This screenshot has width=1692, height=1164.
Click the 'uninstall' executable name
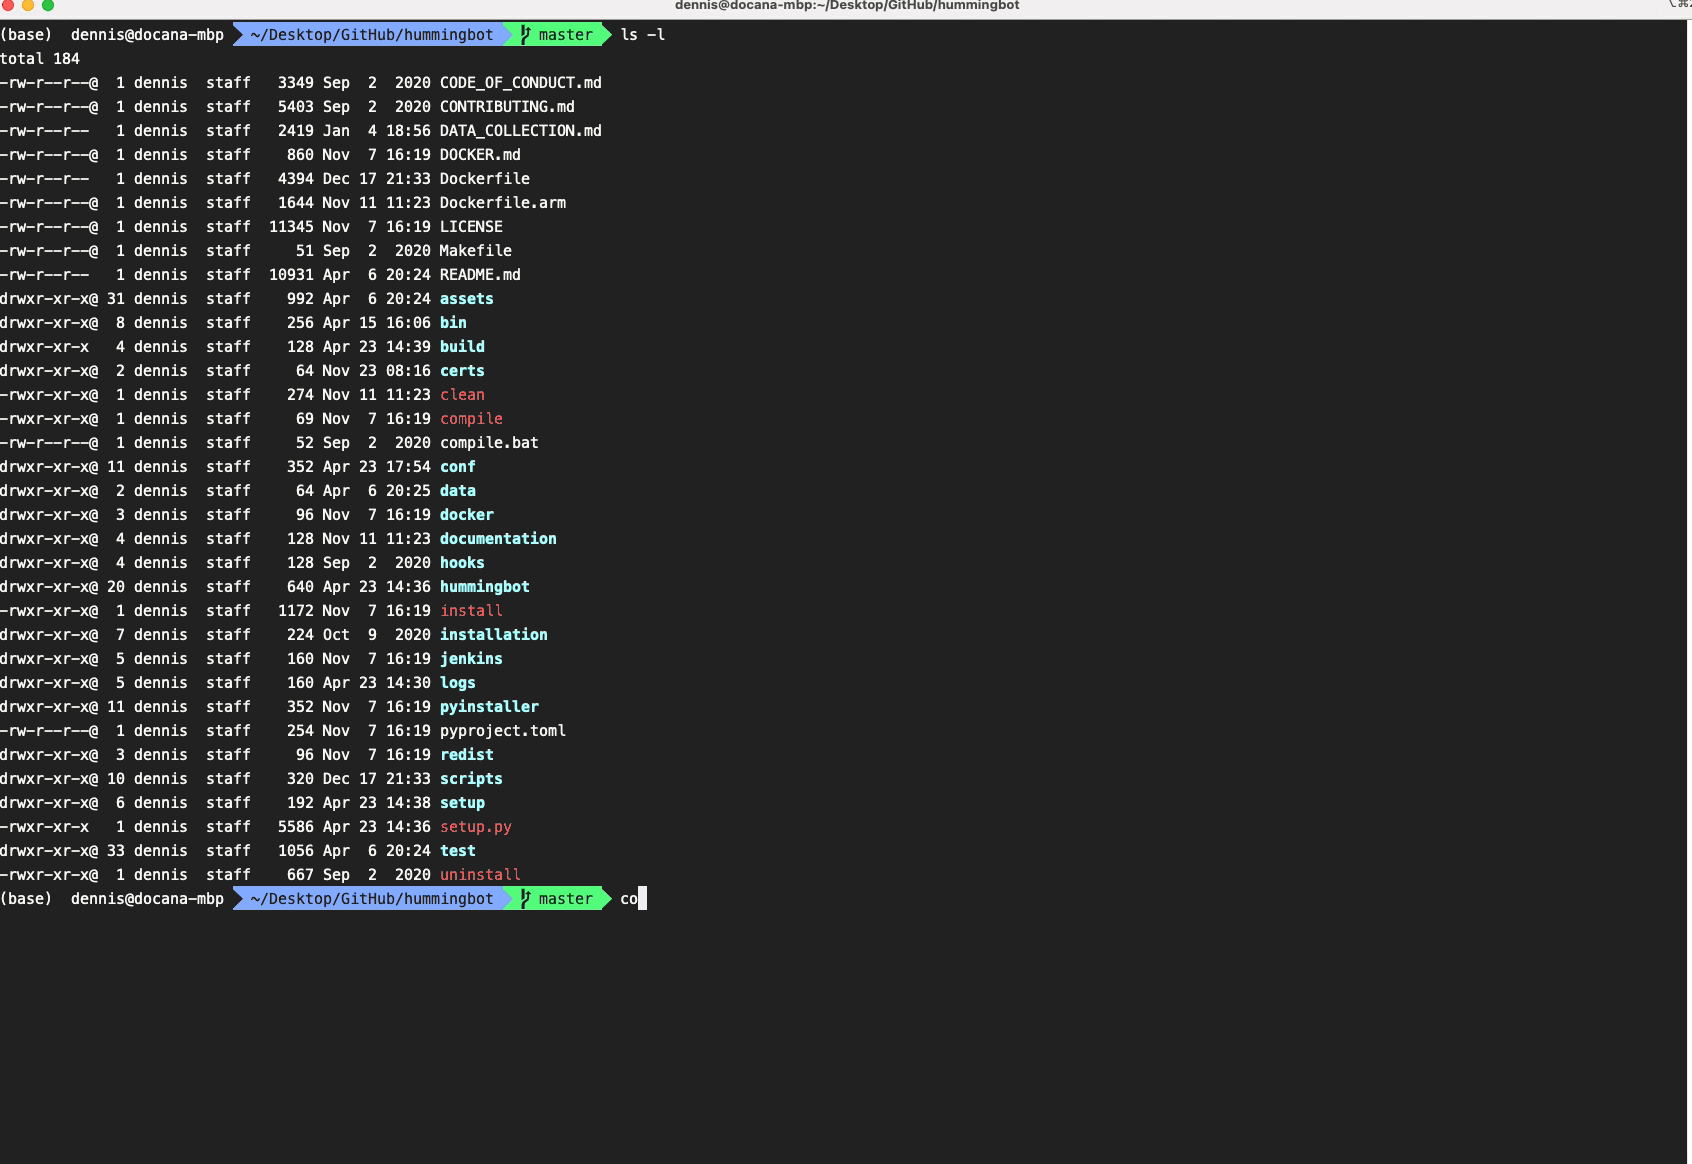pos(480,875)
